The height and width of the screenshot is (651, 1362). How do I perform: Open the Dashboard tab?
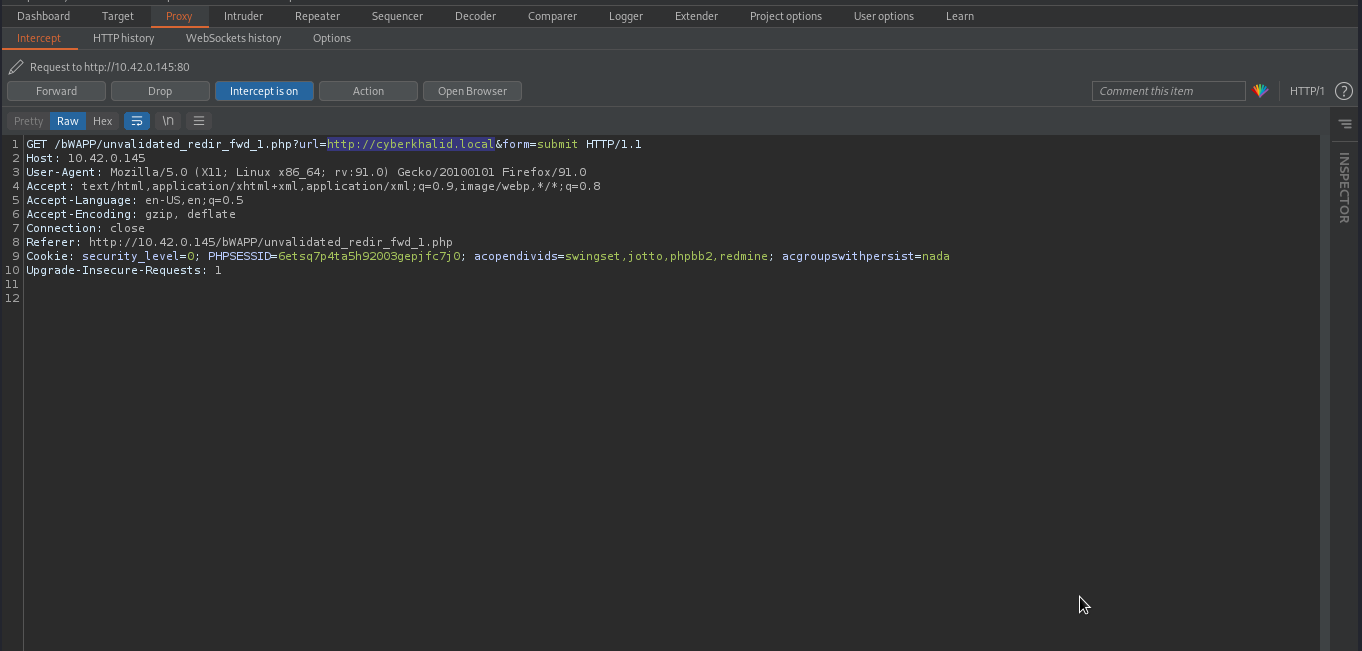pos(44,16)
